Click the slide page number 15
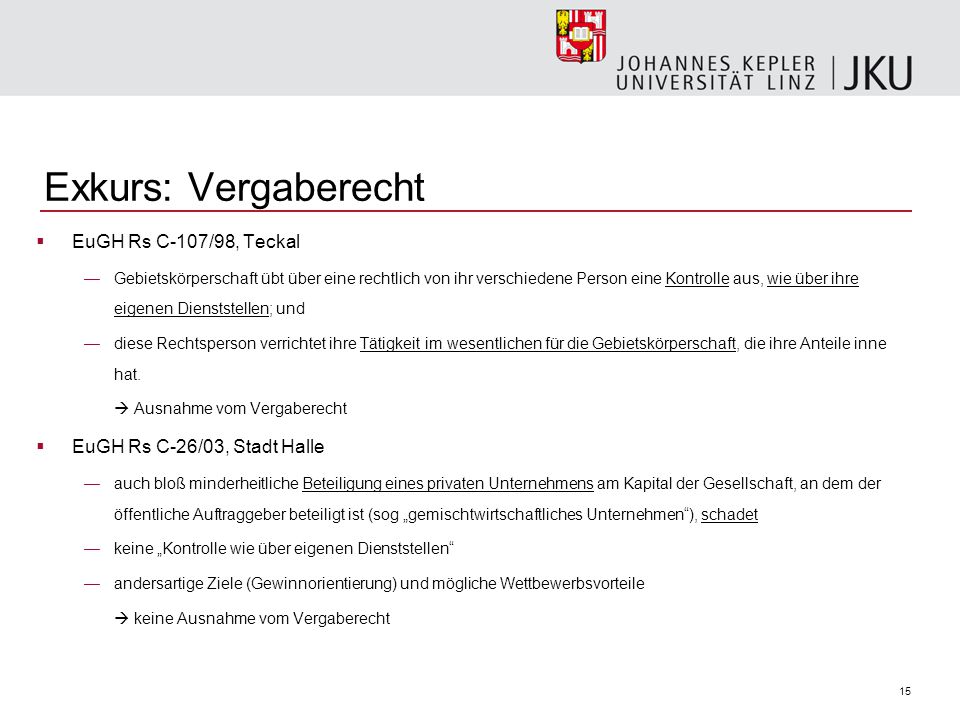960x720 pixels. [905, 691]
